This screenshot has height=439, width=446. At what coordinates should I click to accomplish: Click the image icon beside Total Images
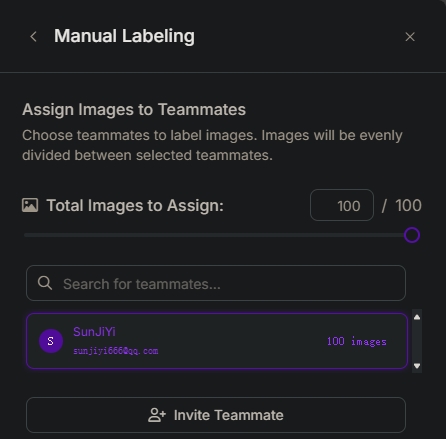point(30,205)
